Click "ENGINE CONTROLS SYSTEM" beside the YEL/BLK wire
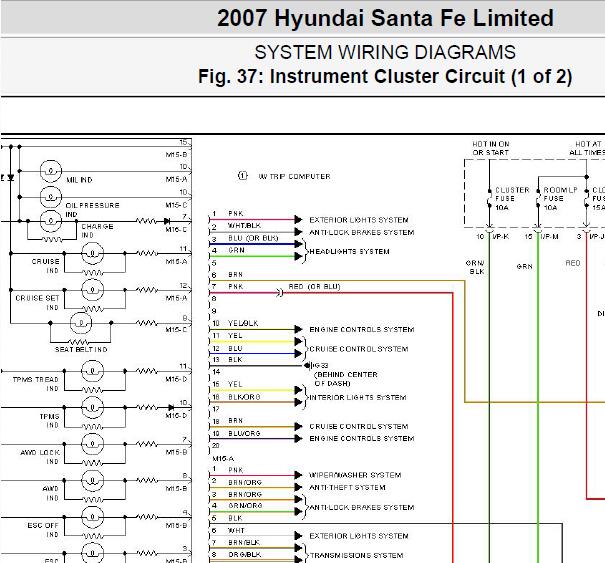 click(362, 329)
